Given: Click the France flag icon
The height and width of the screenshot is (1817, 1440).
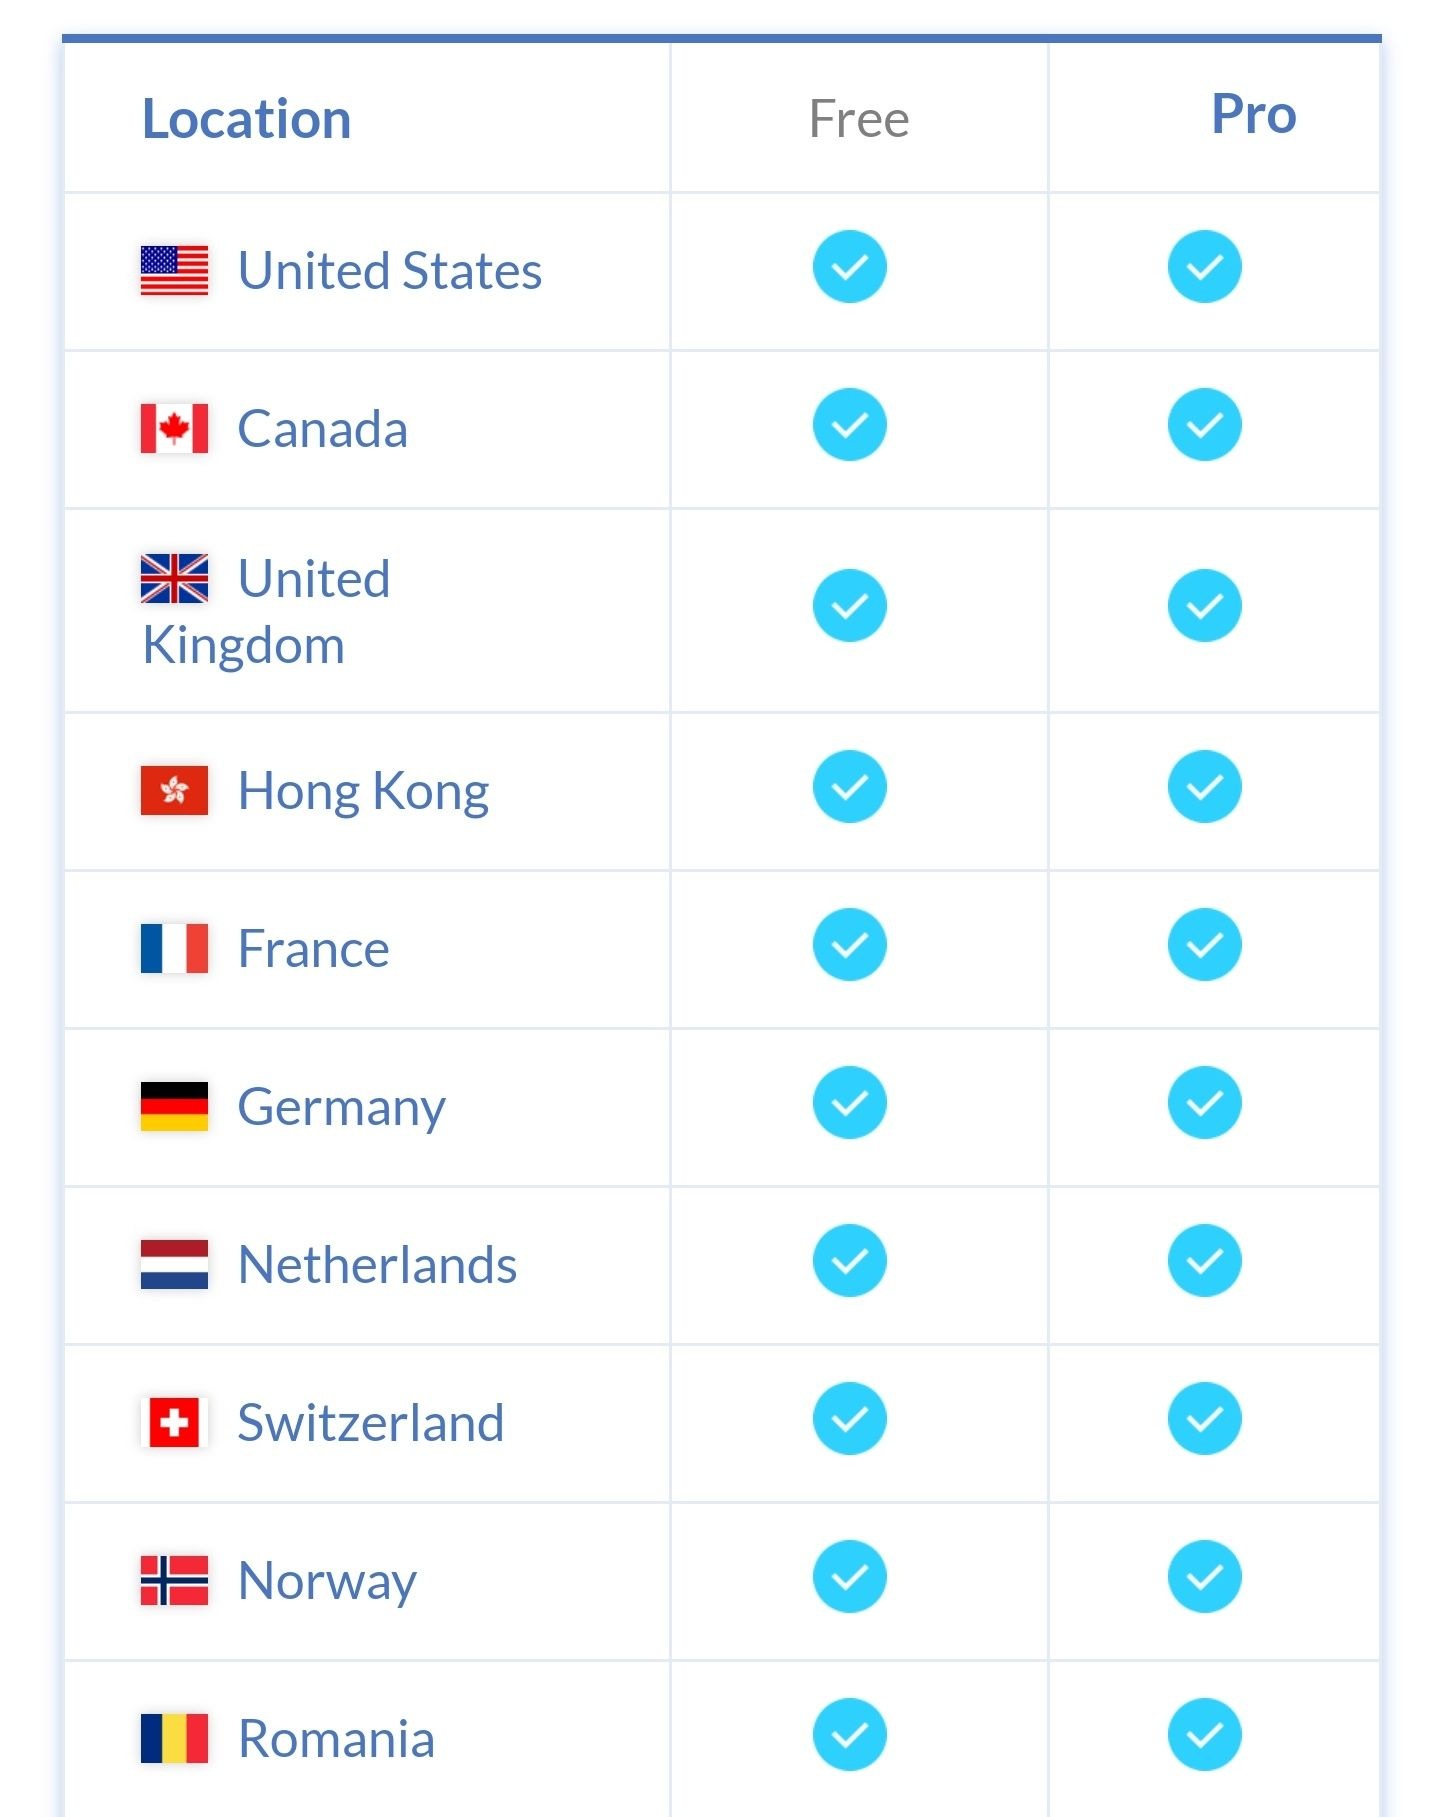Looking at the screenshot, I should coord(174,949).
